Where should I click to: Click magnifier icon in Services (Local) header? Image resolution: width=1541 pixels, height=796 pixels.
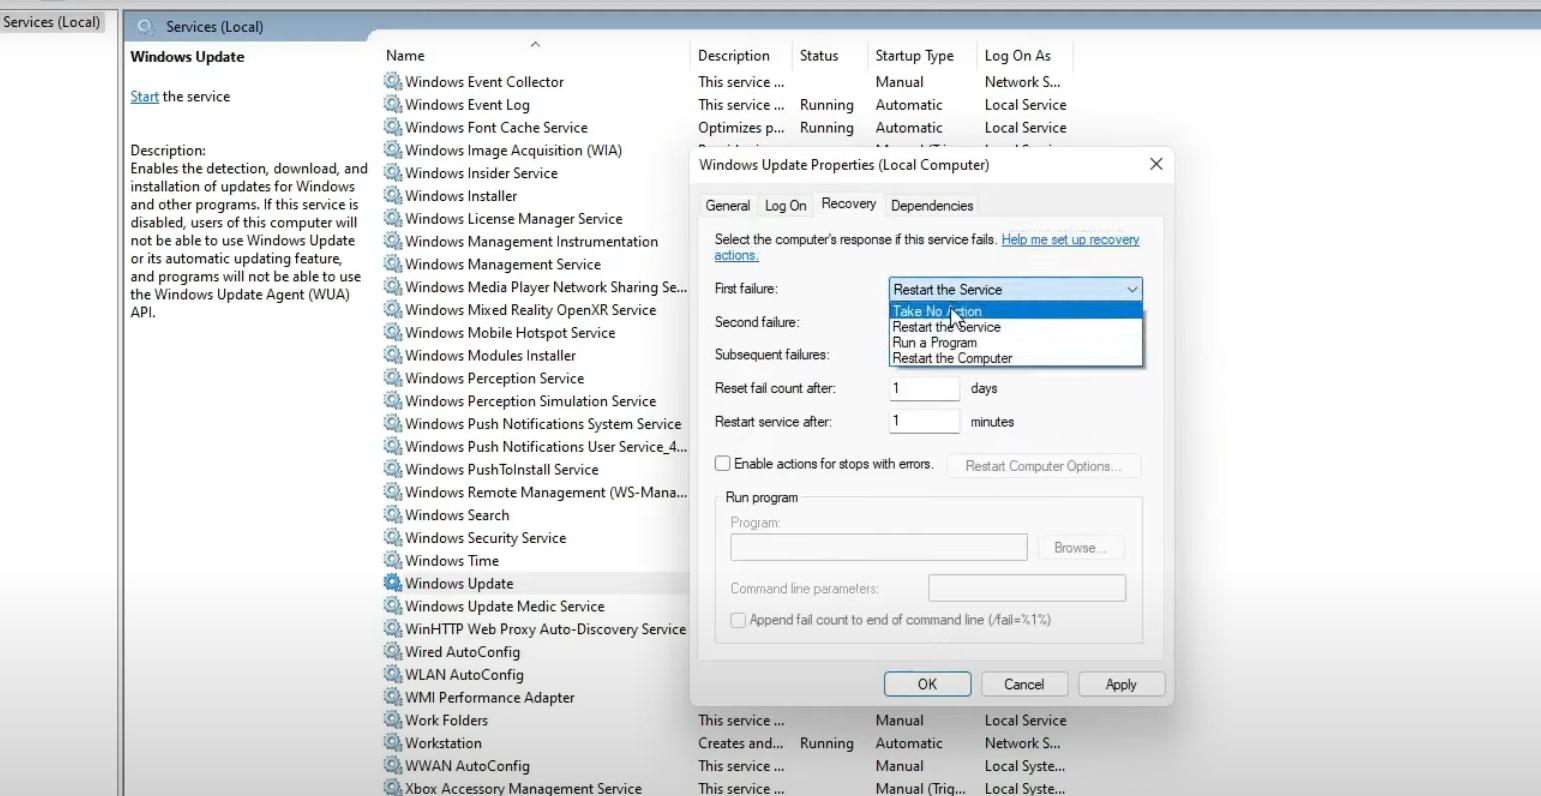click(x=146, y=27)
